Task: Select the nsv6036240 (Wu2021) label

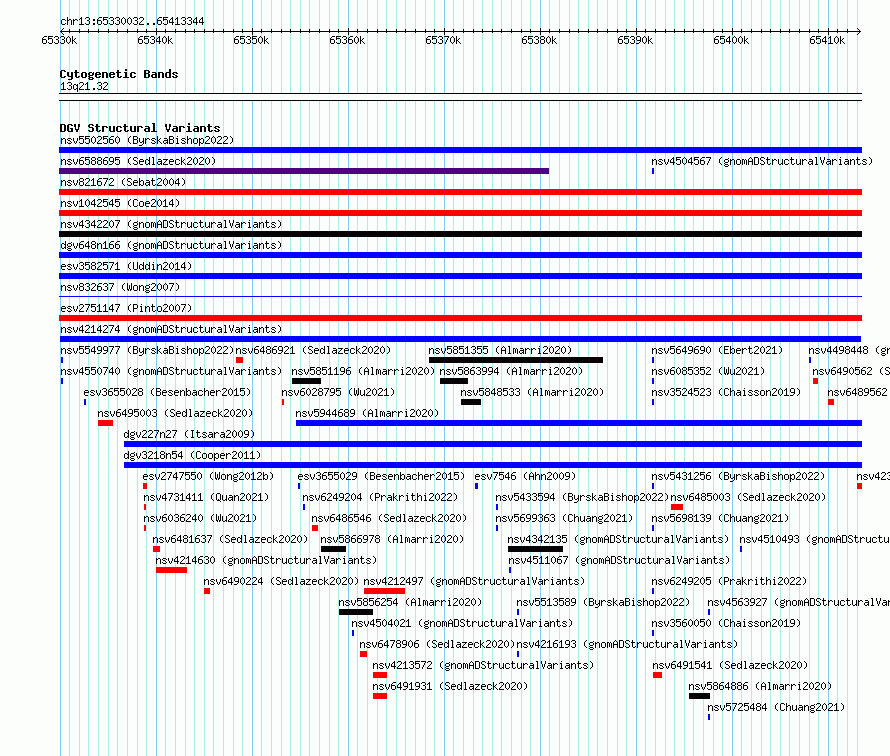Action: pyautogui.click(x=200, y=518)
